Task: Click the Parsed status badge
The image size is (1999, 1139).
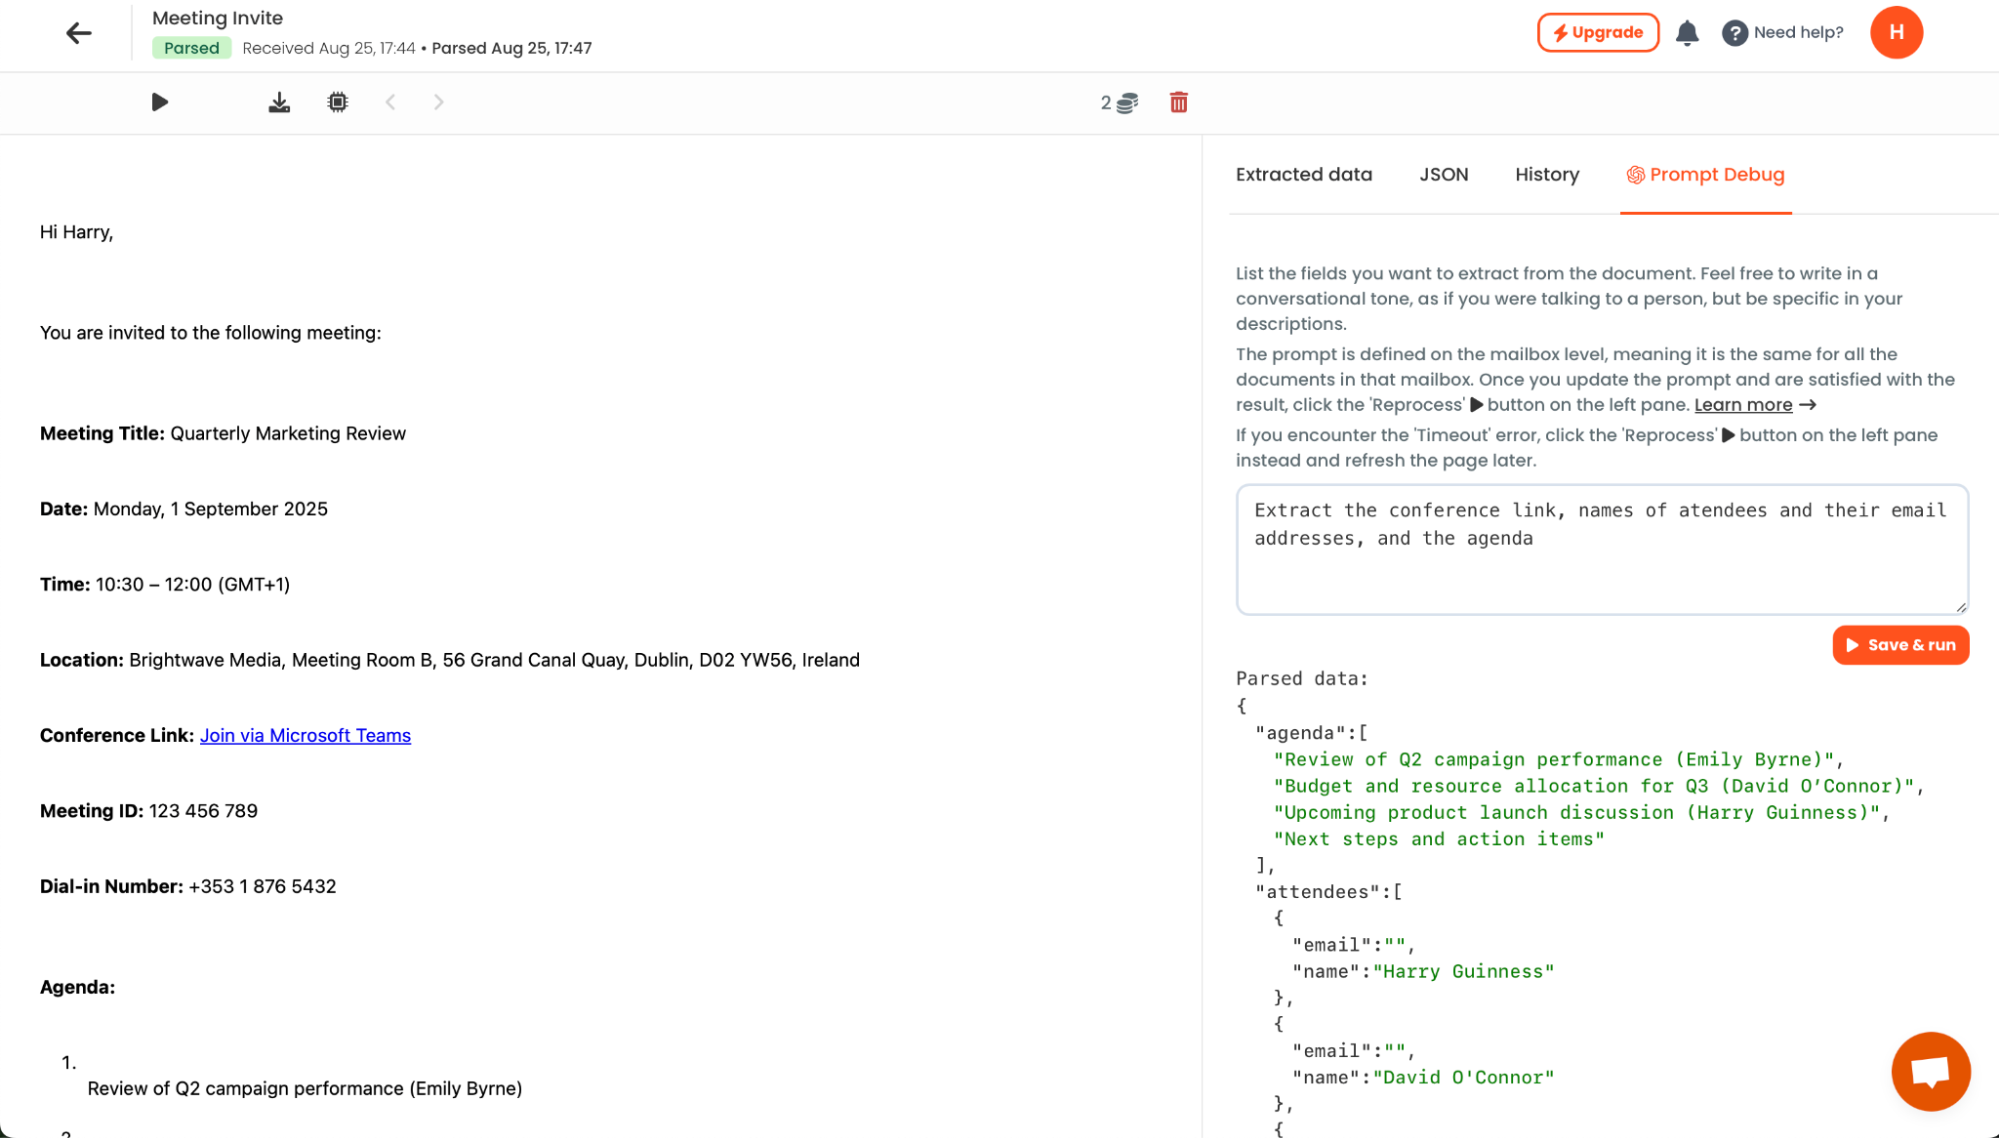Action: coord(191,48)
